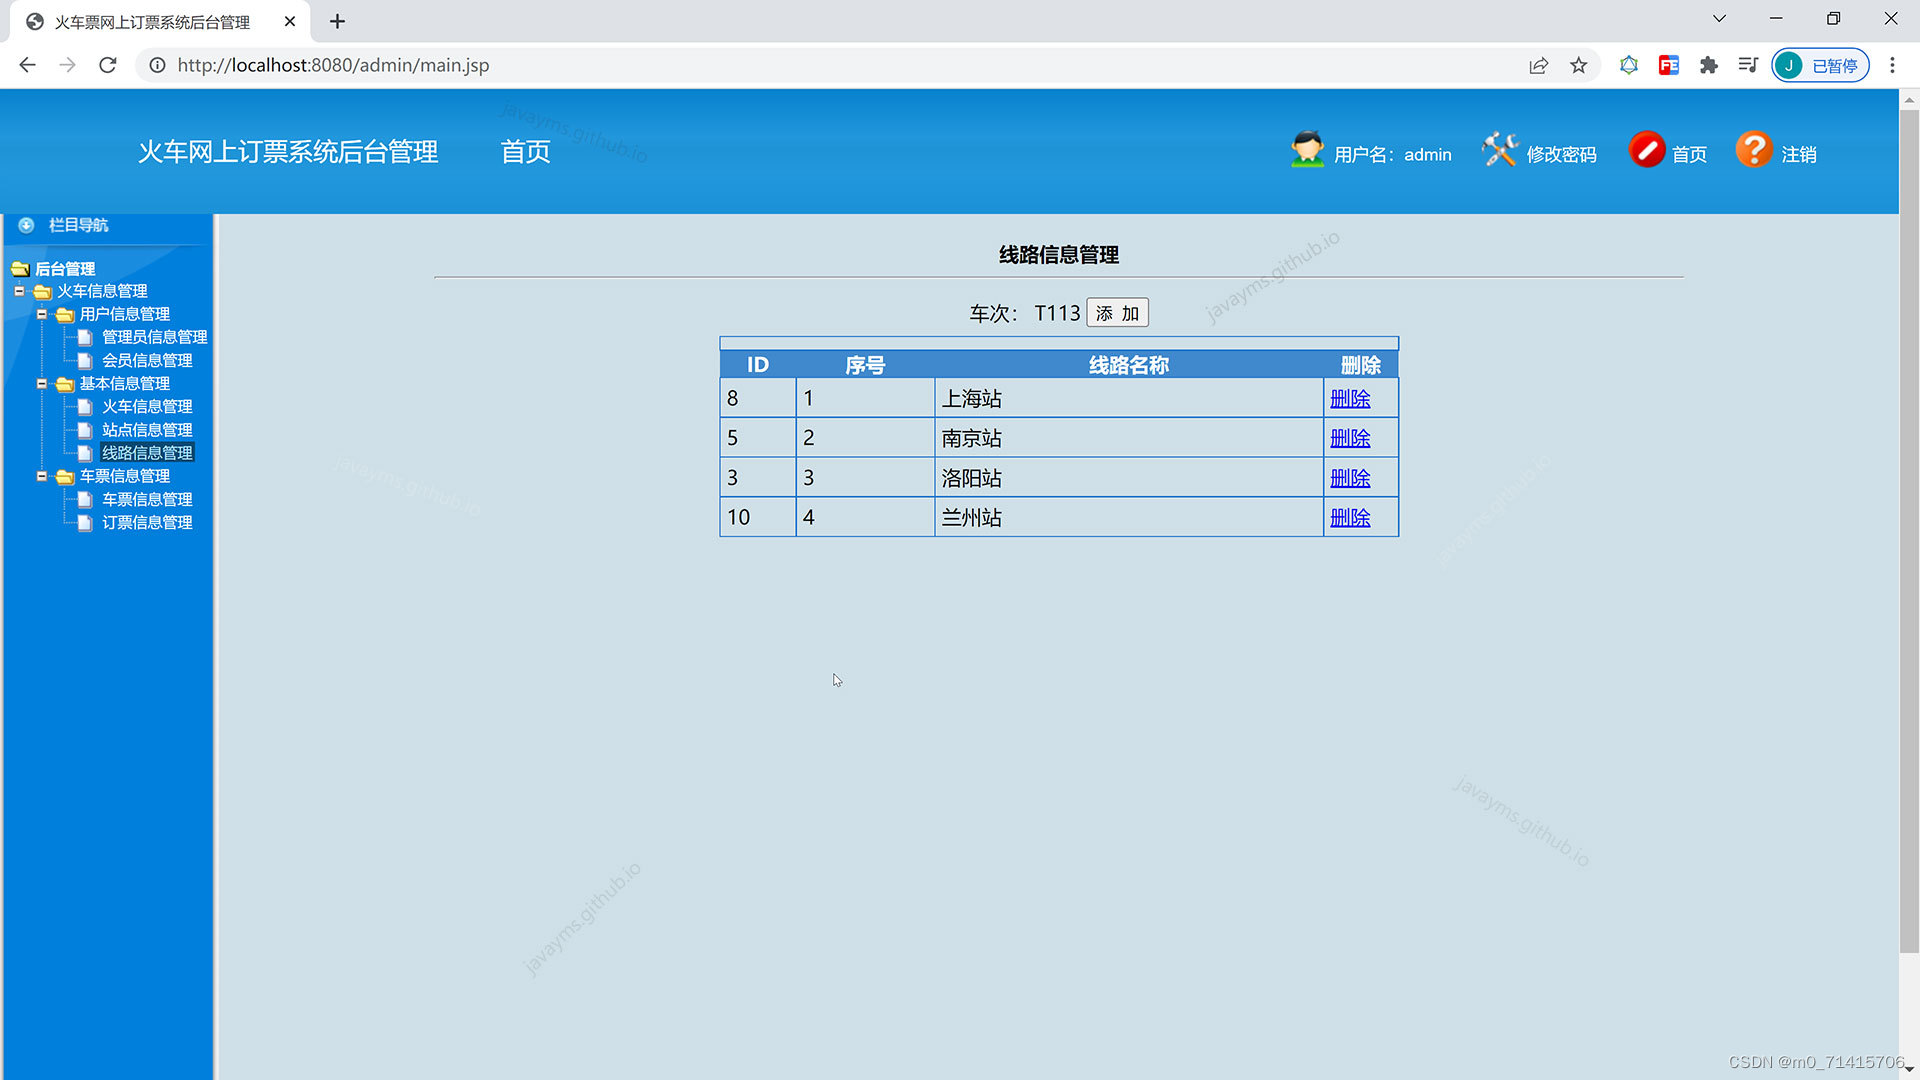Click the scrollbar up arrow
Viewport: 1920px width, 1080px height.
1909,99
